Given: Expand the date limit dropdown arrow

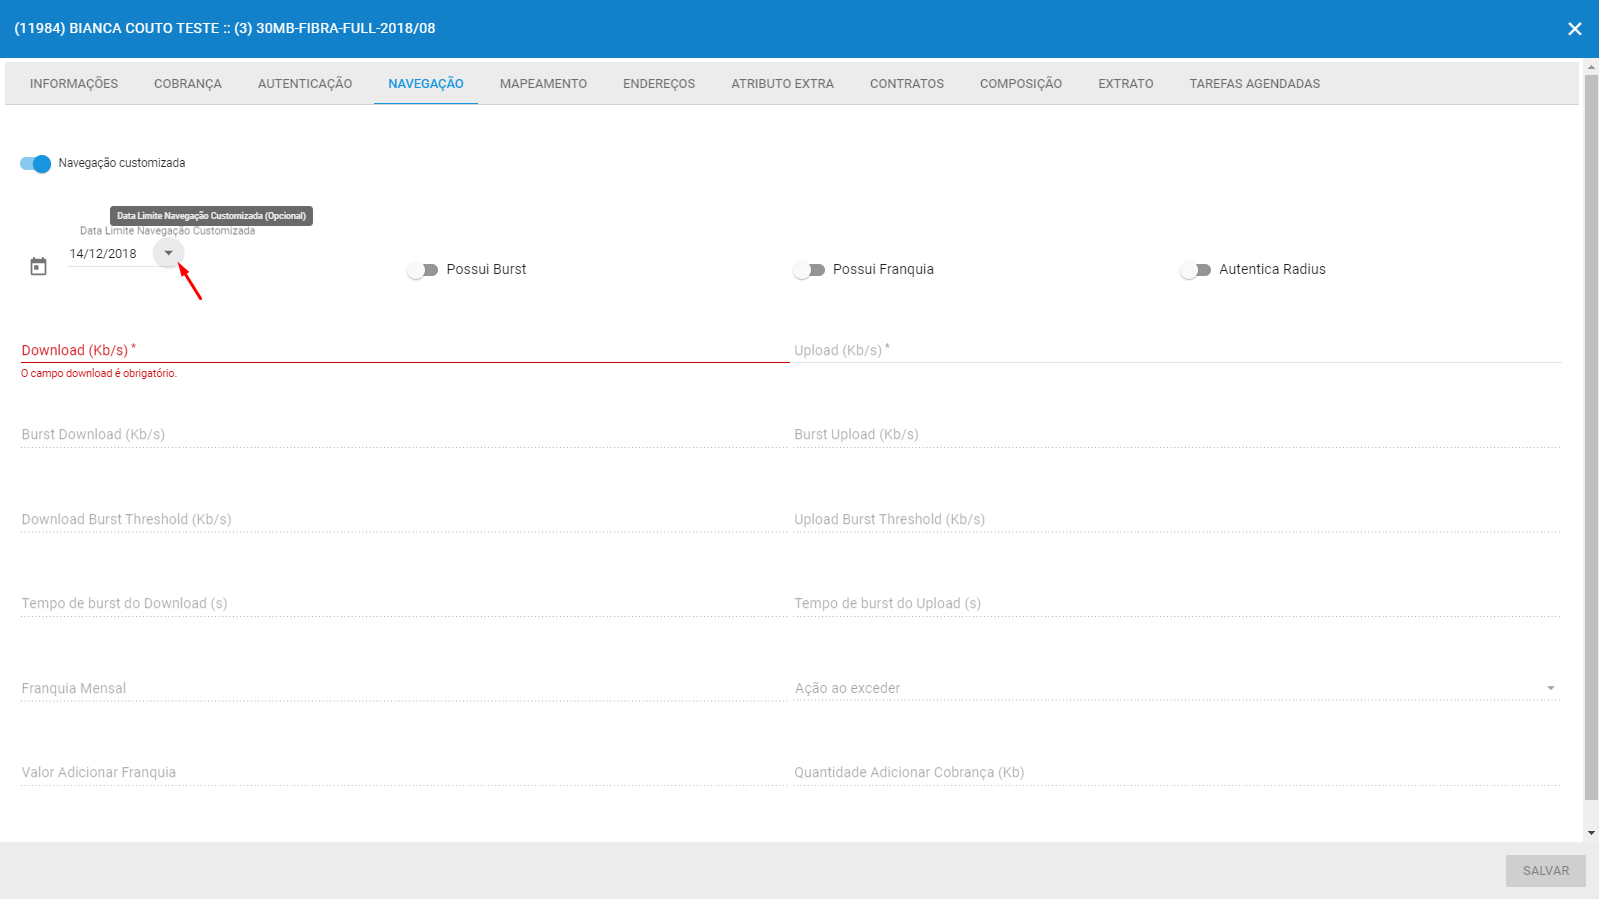Looking at the screenshot, I should [169, 253].
